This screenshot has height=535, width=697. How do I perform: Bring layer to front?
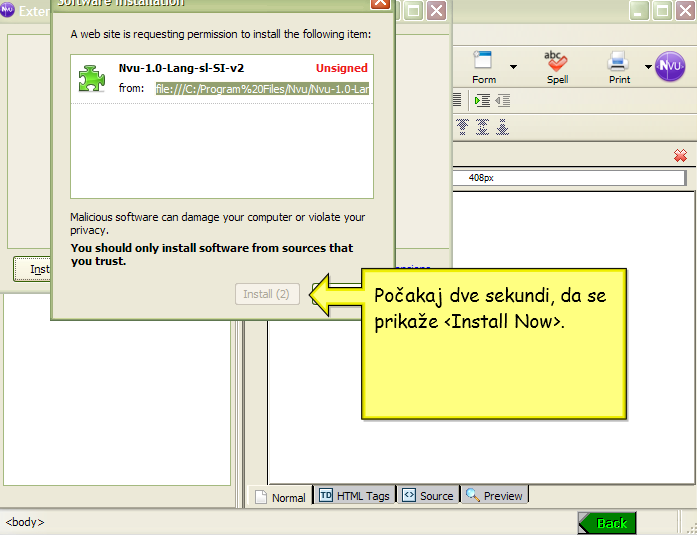(462, 127)
